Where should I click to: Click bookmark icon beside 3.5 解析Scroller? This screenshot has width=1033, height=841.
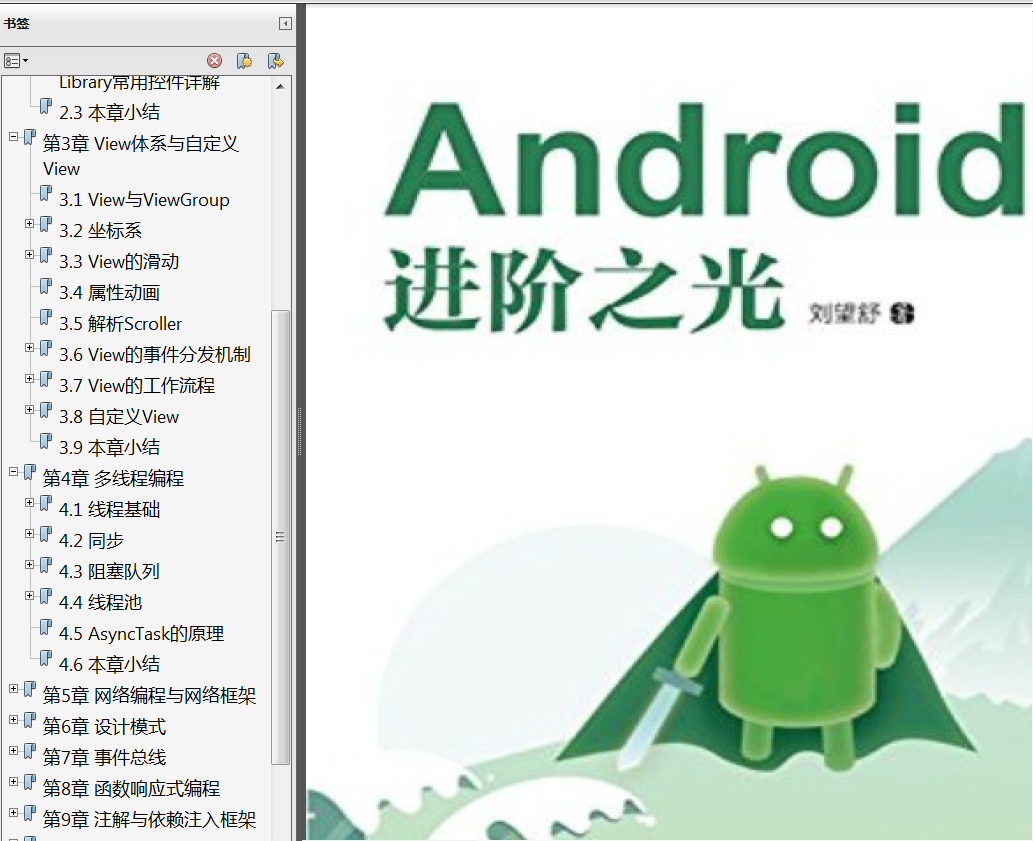[x=45, y=317]
